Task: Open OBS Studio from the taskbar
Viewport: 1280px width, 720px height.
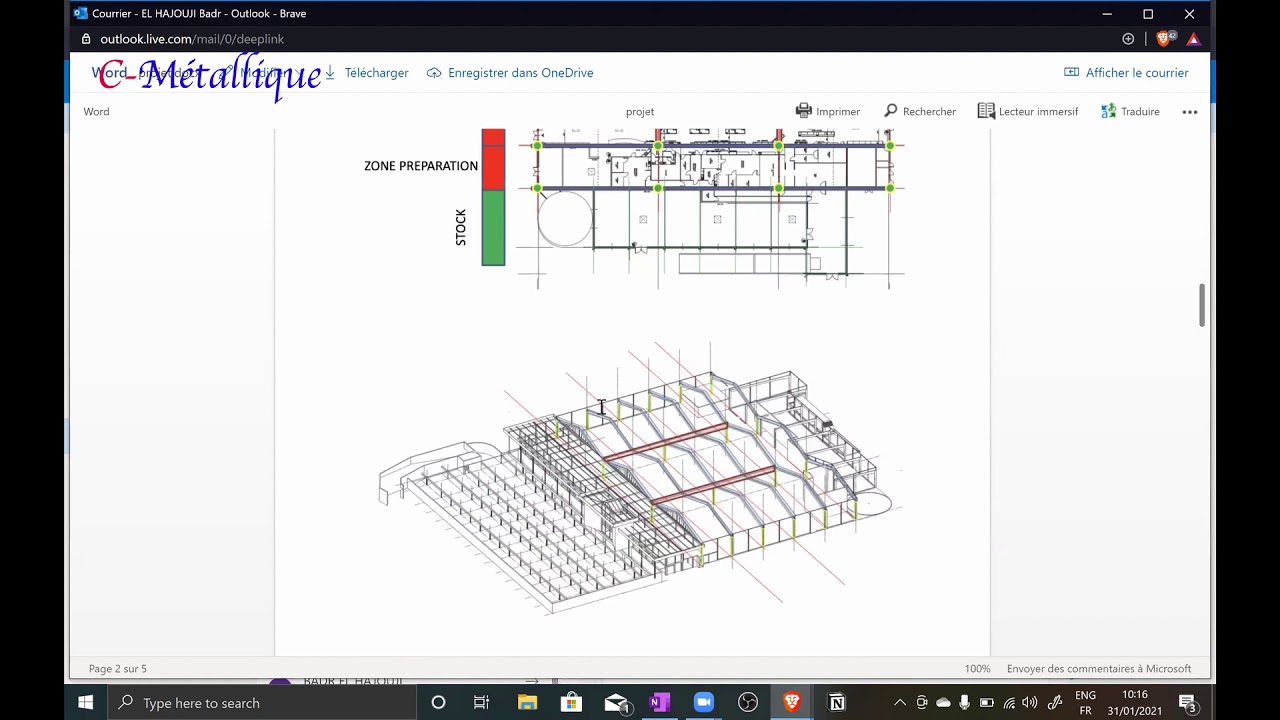Action: [x=748, y=703]
